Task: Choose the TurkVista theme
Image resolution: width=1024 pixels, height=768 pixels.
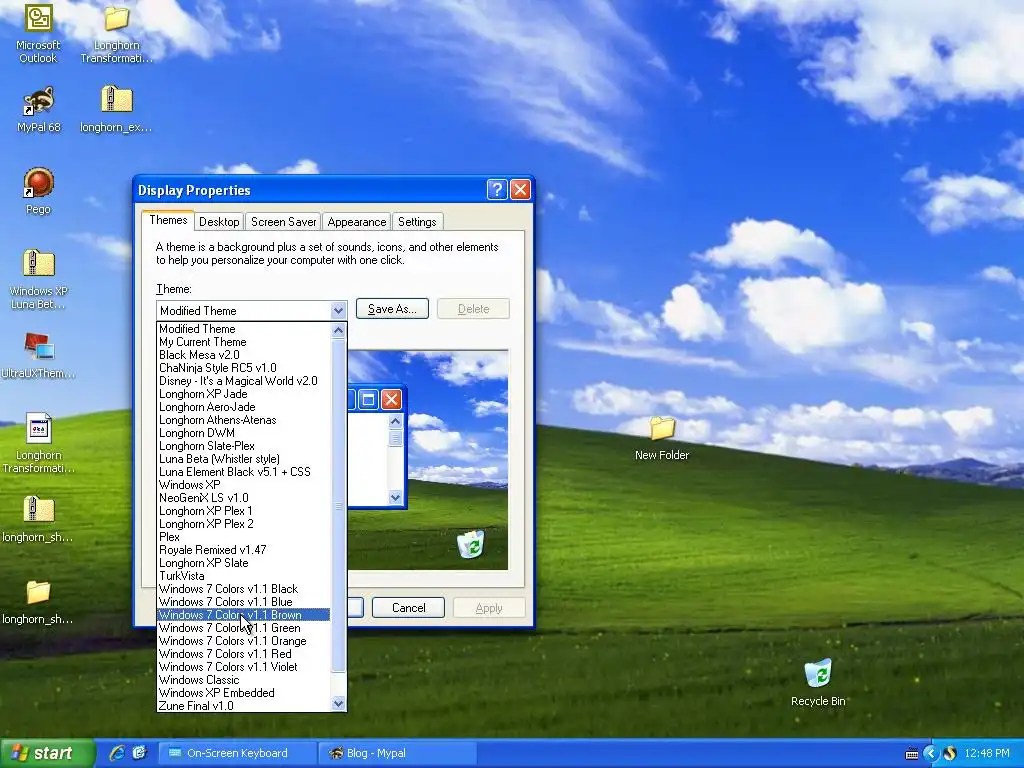Action: (x=244, y=576)
